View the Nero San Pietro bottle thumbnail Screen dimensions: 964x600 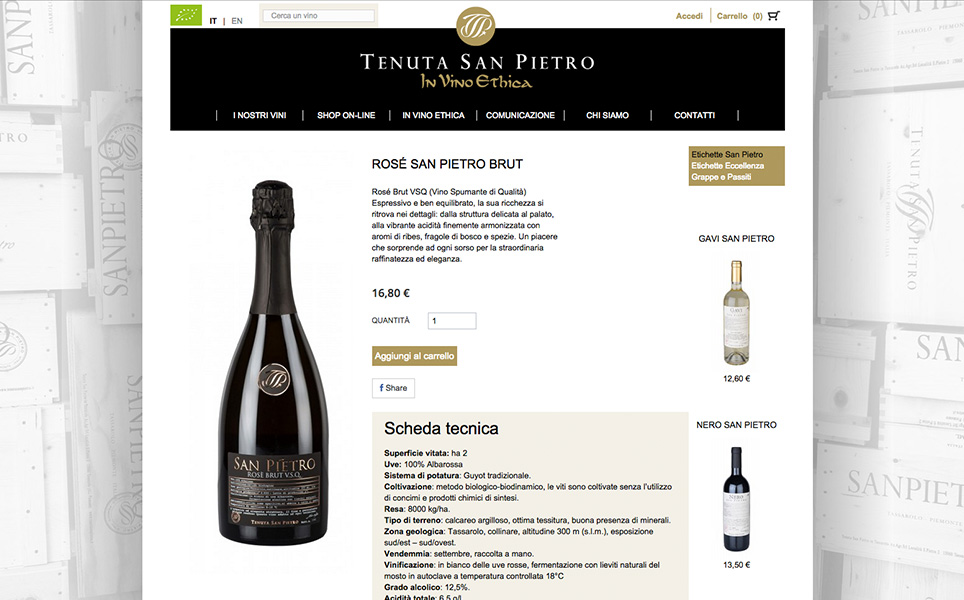pos(737,499)
